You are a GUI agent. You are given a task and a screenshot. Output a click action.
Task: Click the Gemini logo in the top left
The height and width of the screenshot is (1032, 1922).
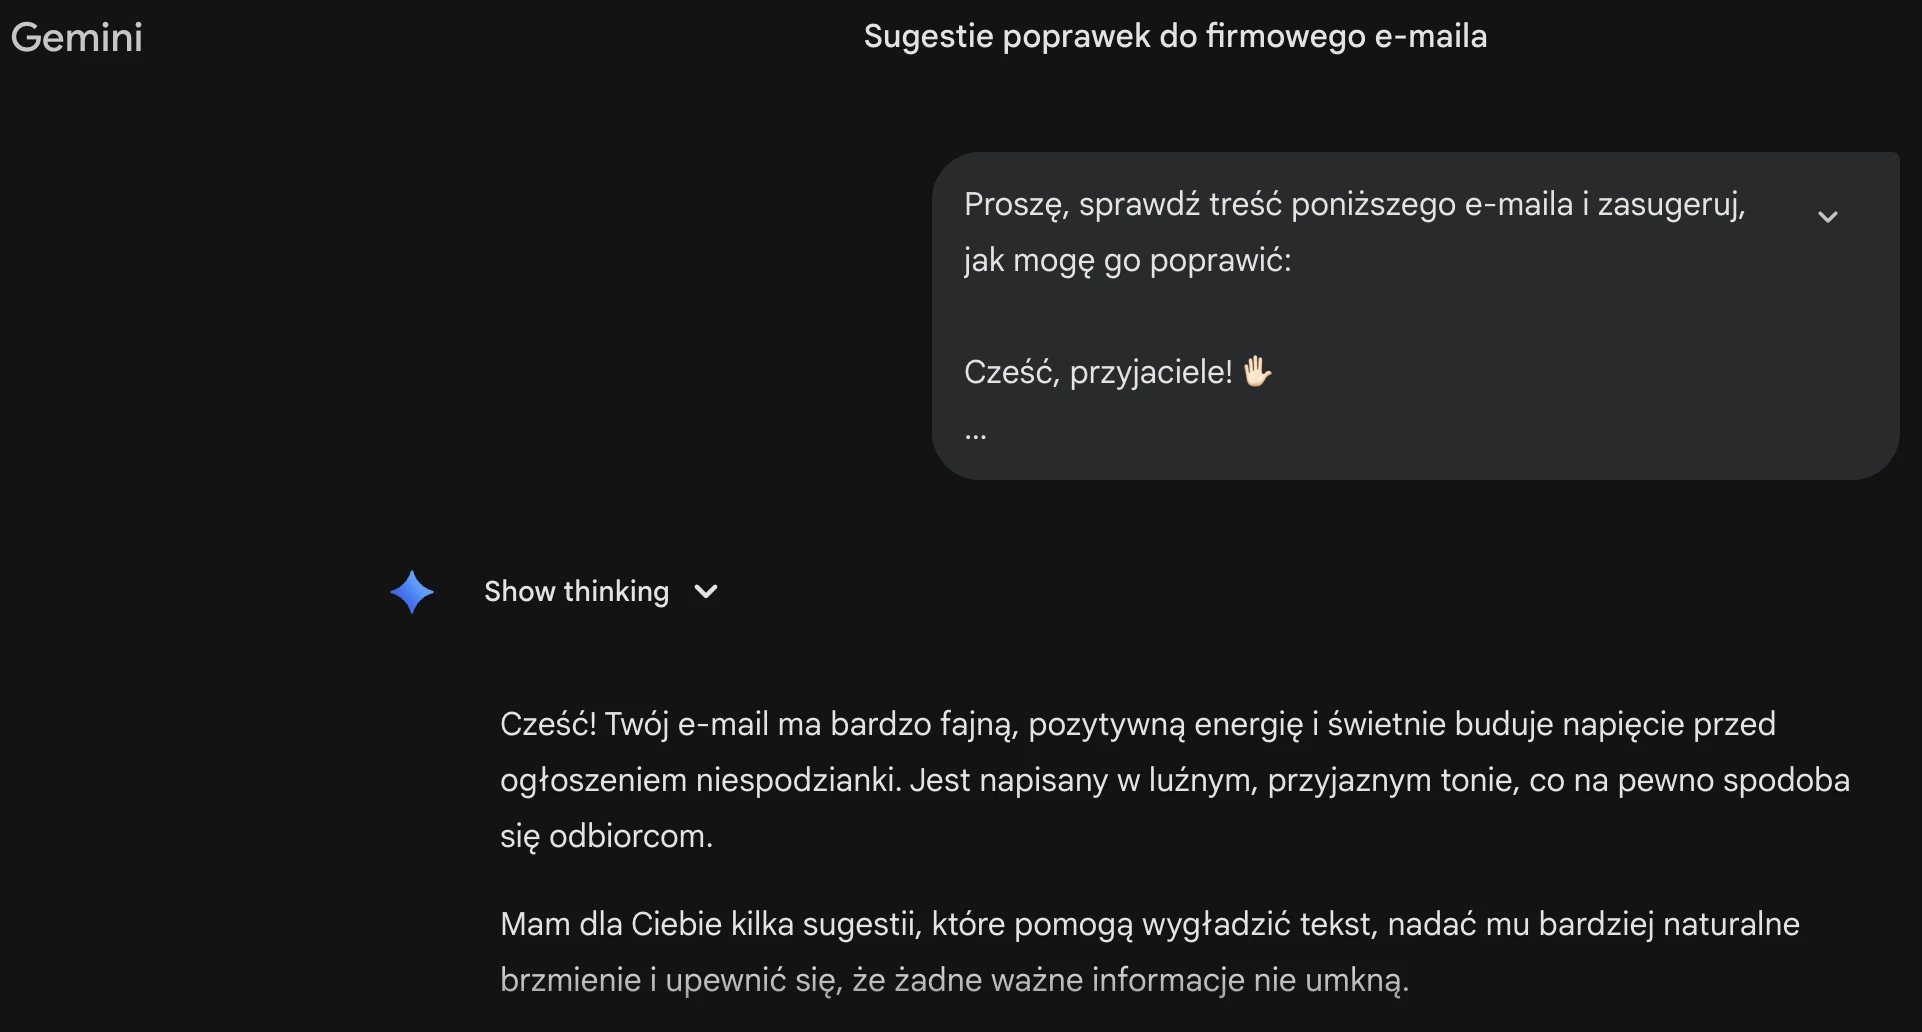point(77,37)
